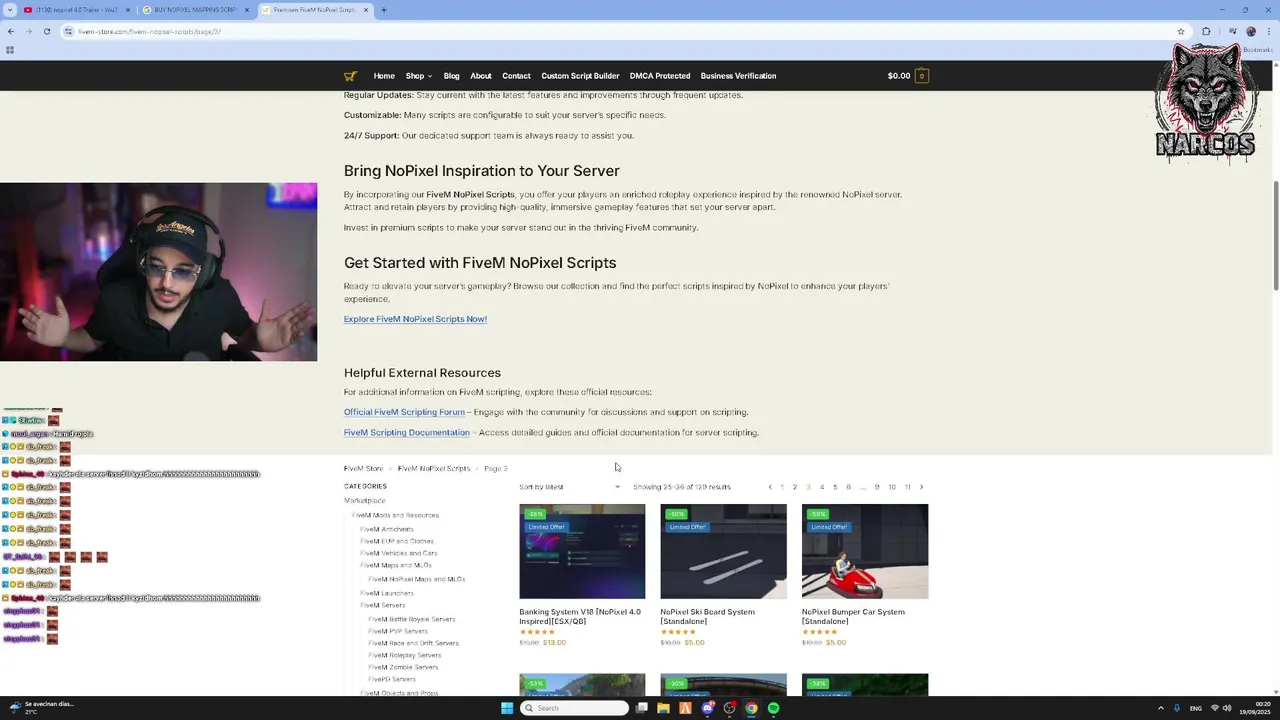Open NoPixel Bumper Car System thumbnail
This screenshot has width=1280, height=720.
pos(865,551)
